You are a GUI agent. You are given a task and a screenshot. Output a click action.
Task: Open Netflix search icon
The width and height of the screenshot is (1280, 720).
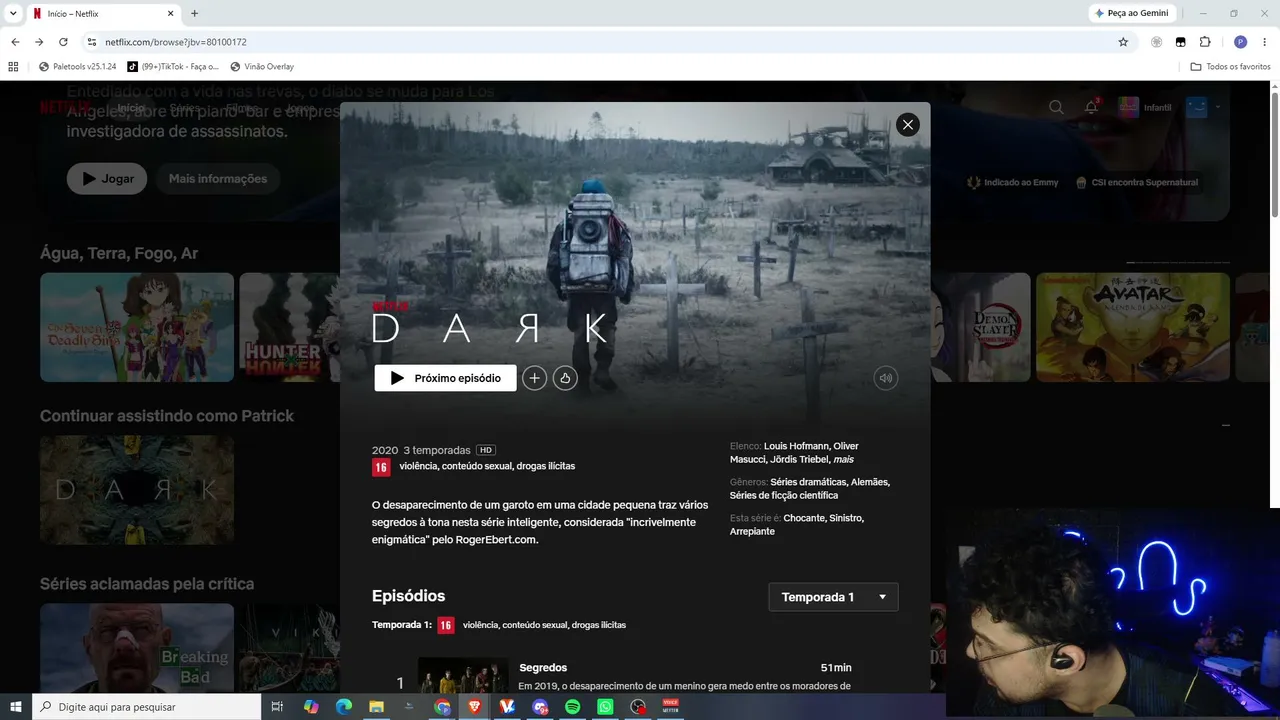click(1056, 107)
